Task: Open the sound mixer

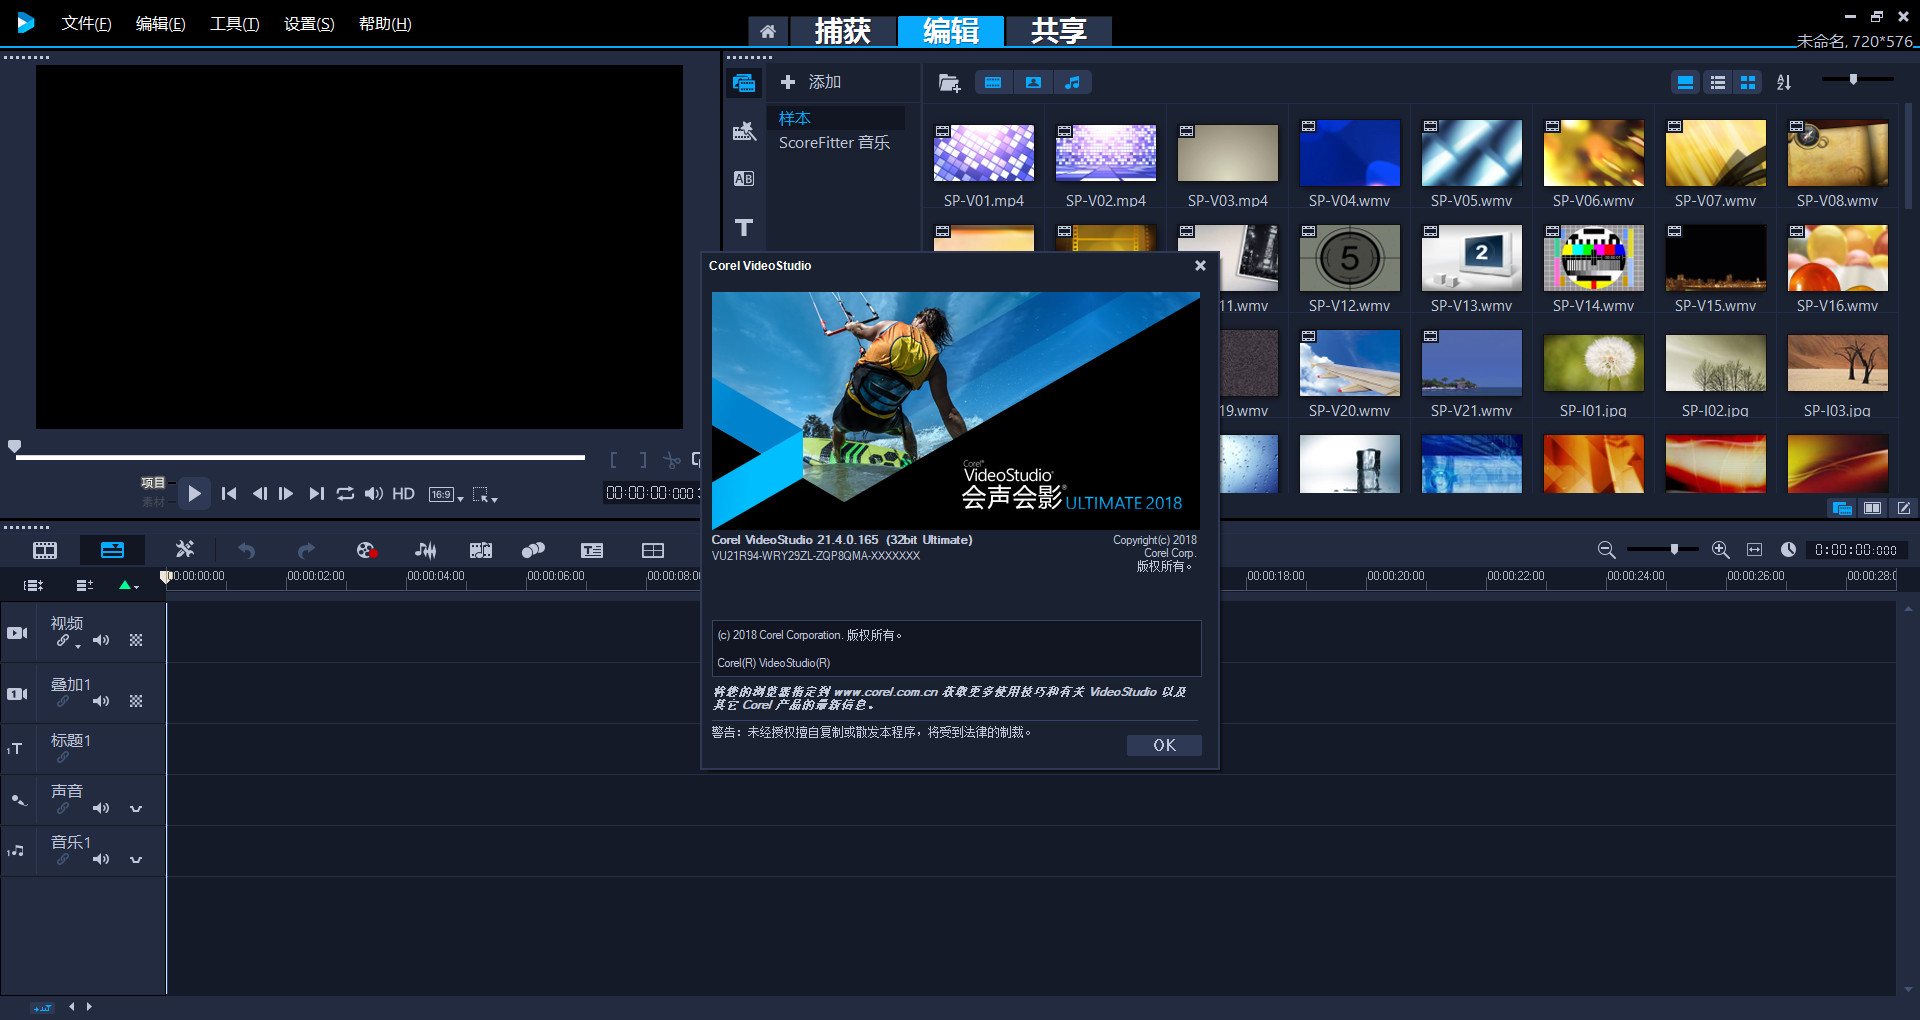Action: click(x=425, y=550)
